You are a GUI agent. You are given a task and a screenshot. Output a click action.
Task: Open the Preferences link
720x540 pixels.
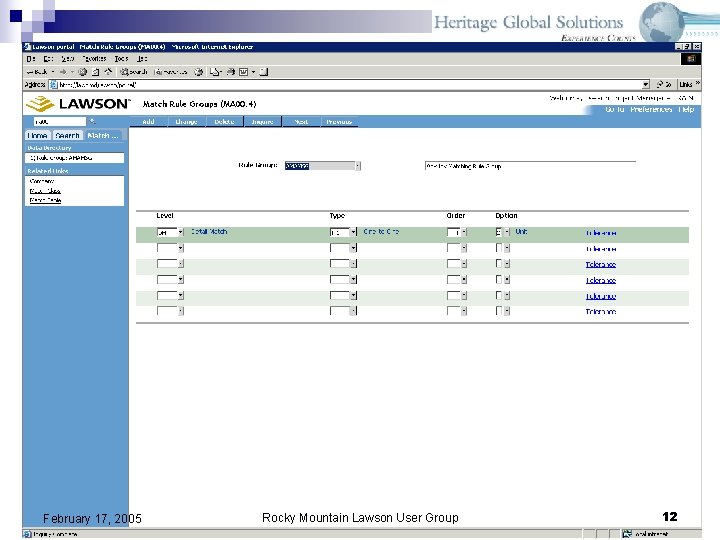click(x=651, y=109)
